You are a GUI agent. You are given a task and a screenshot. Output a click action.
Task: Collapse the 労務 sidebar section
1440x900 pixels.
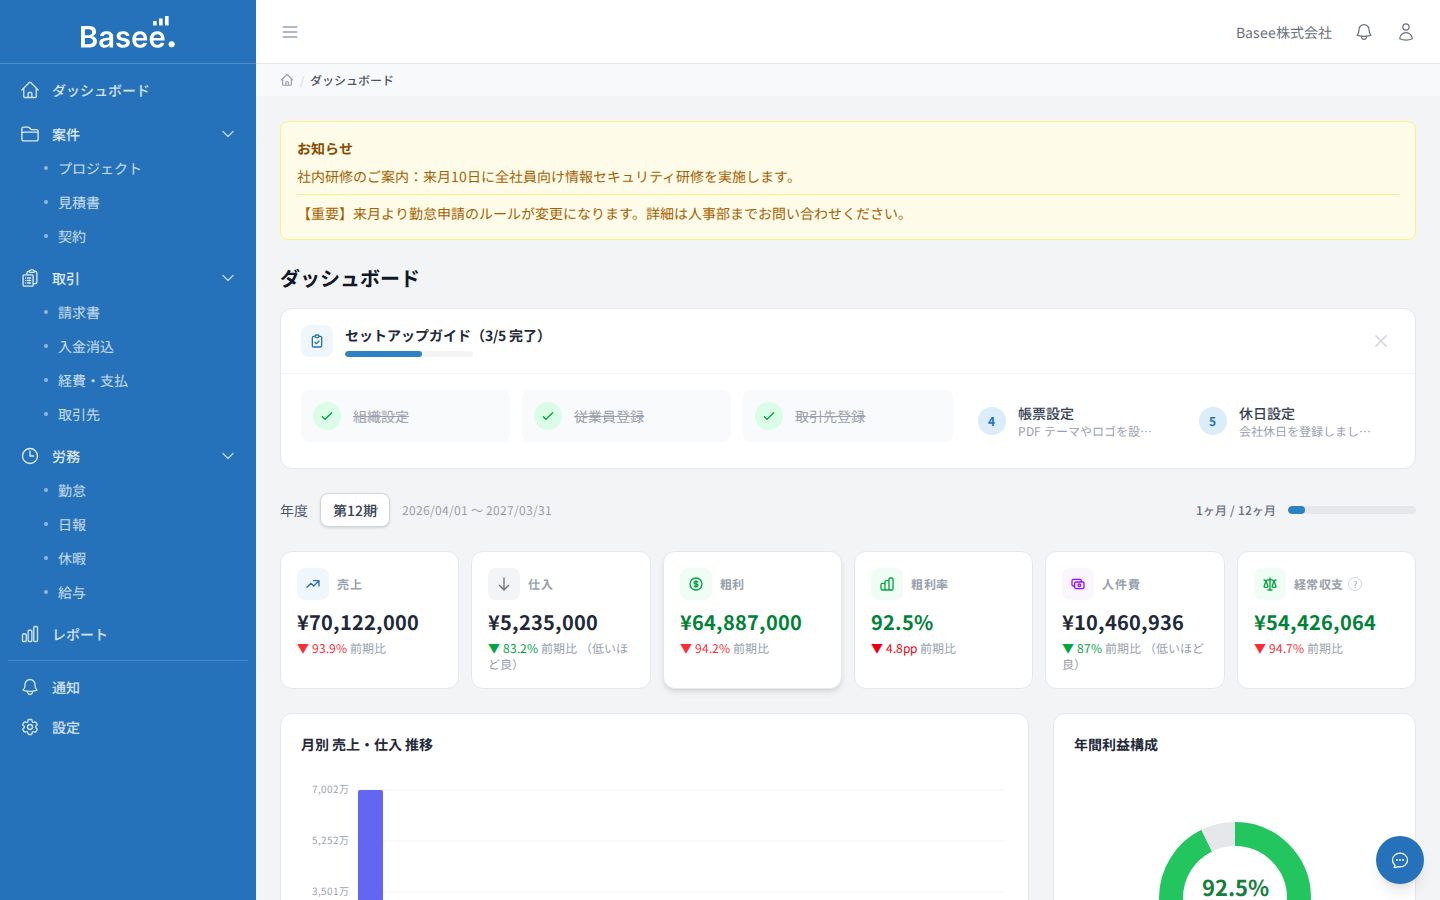pyautogui.click(x=228, y=456)
